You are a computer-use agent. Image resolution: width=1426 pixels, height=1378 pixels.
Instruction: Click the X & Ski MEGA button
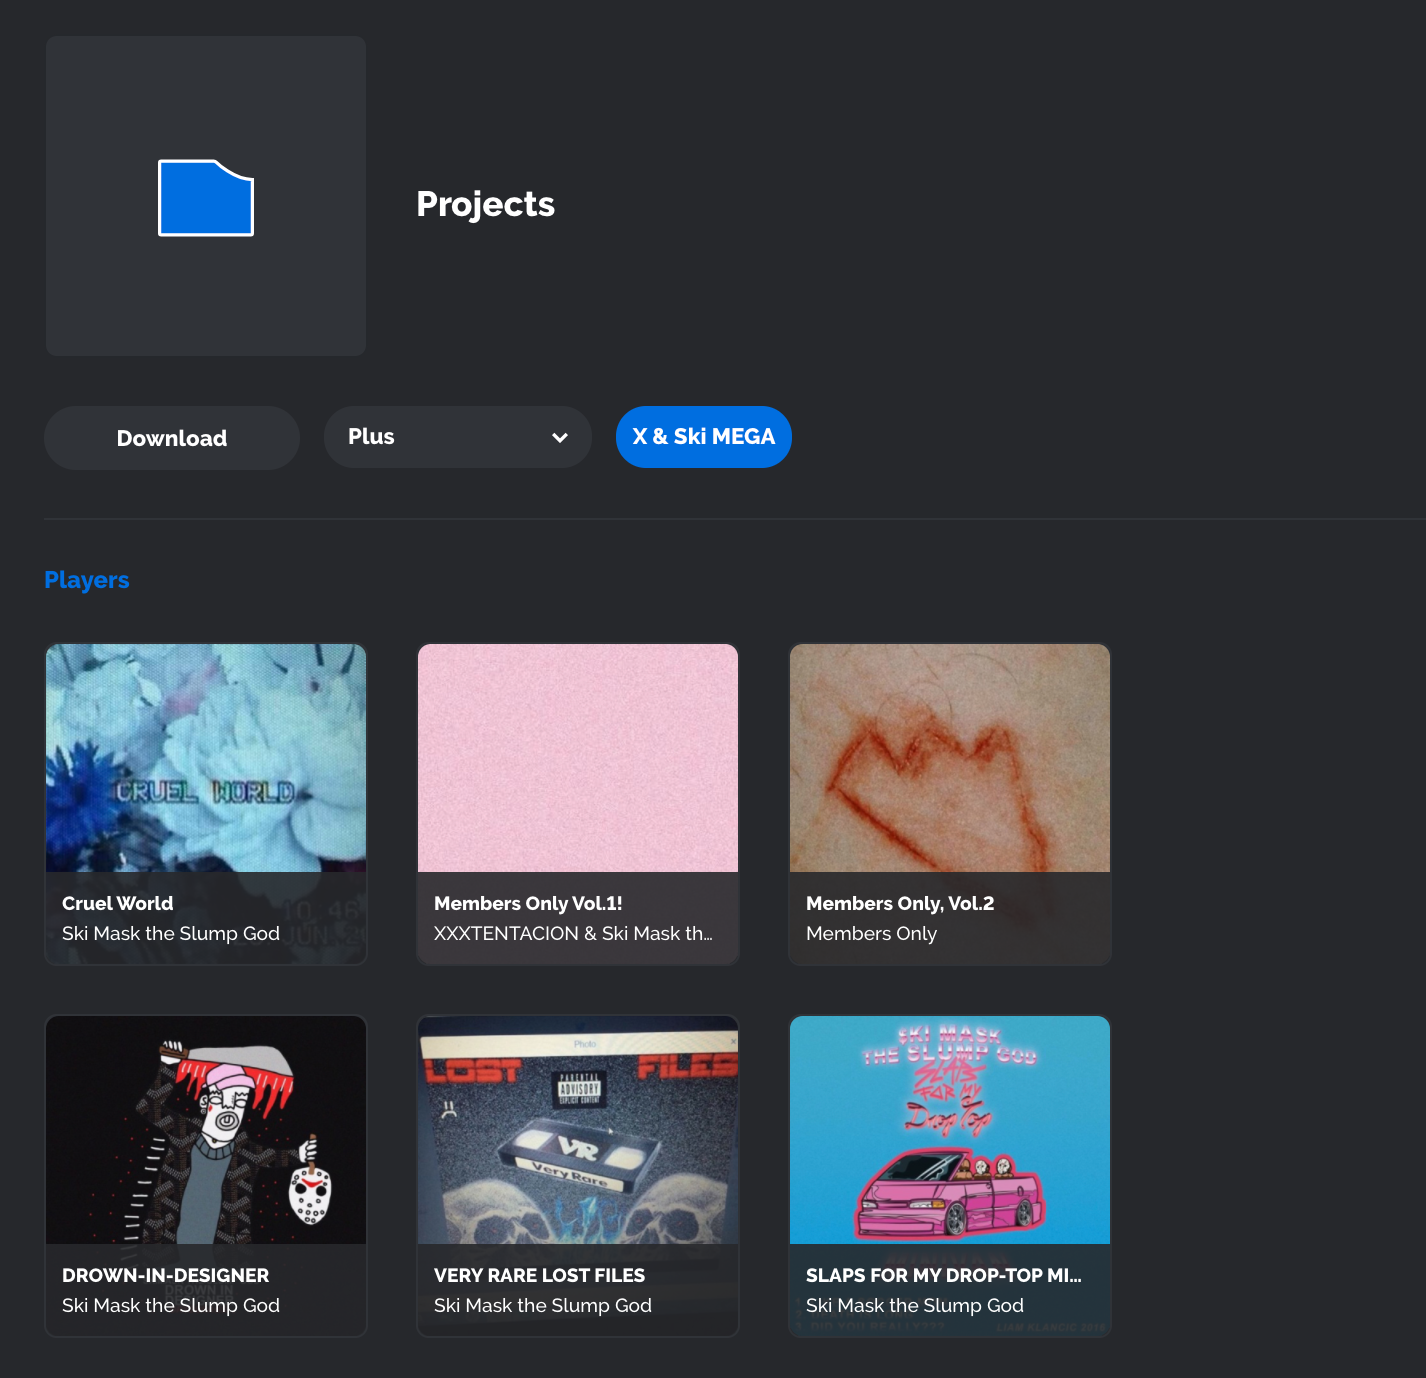[x=704, y=437]
